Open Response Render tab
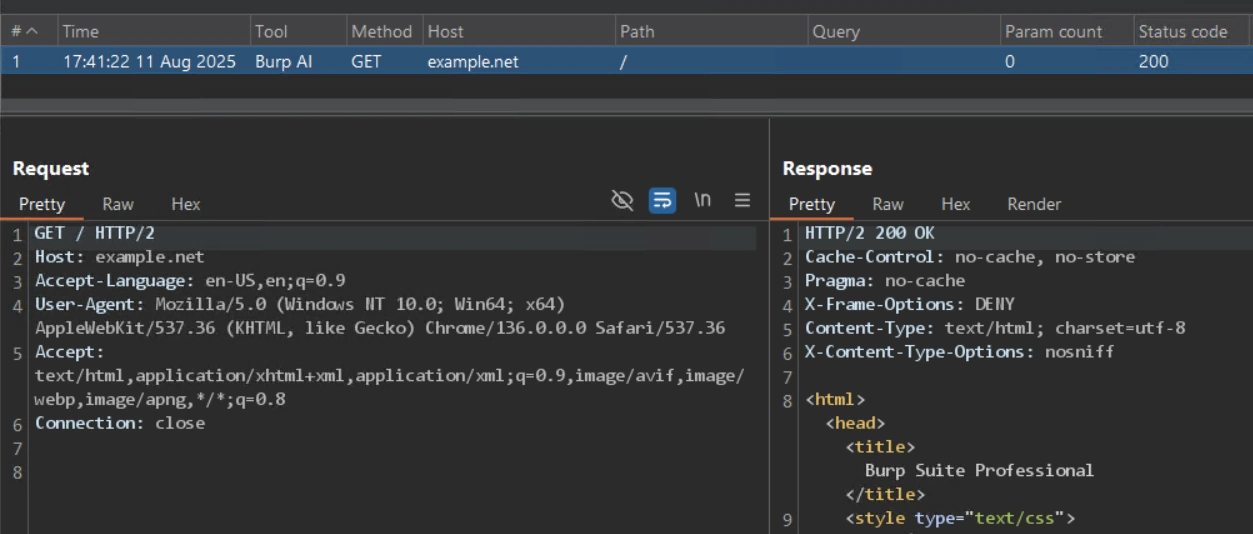 click(1034, 204)
